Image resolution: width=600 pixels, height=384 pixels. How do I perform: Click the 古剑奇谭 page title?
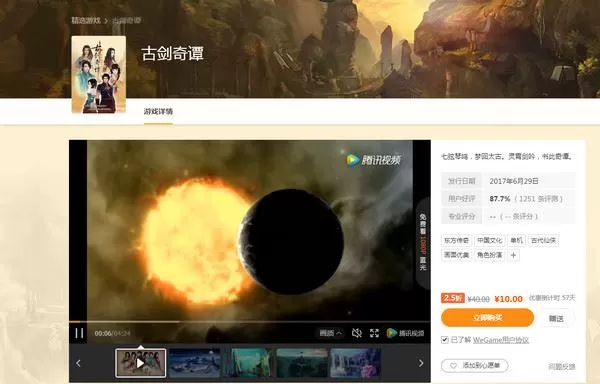(x=173, y=54)
